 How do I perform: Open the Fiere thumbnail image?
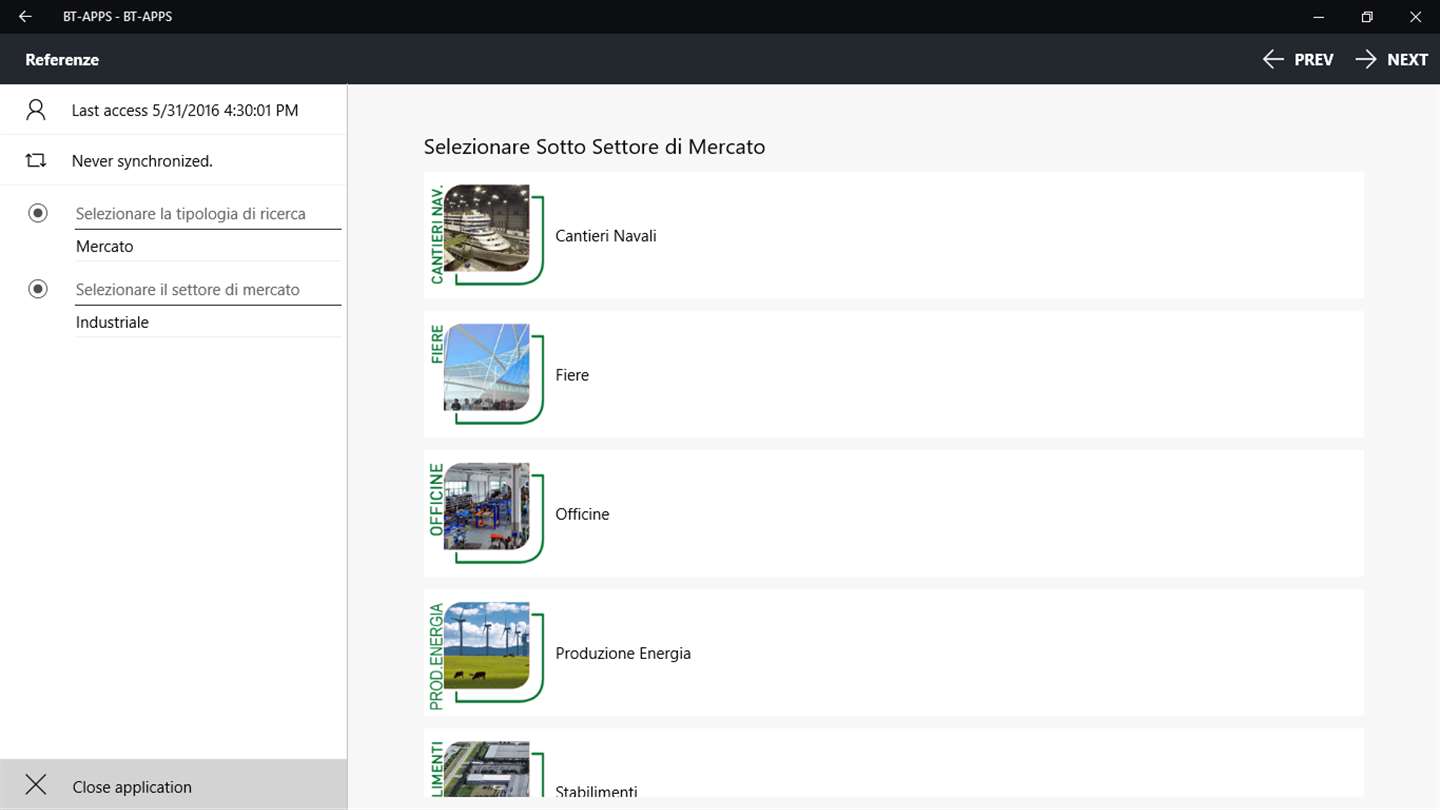(486, 373)
